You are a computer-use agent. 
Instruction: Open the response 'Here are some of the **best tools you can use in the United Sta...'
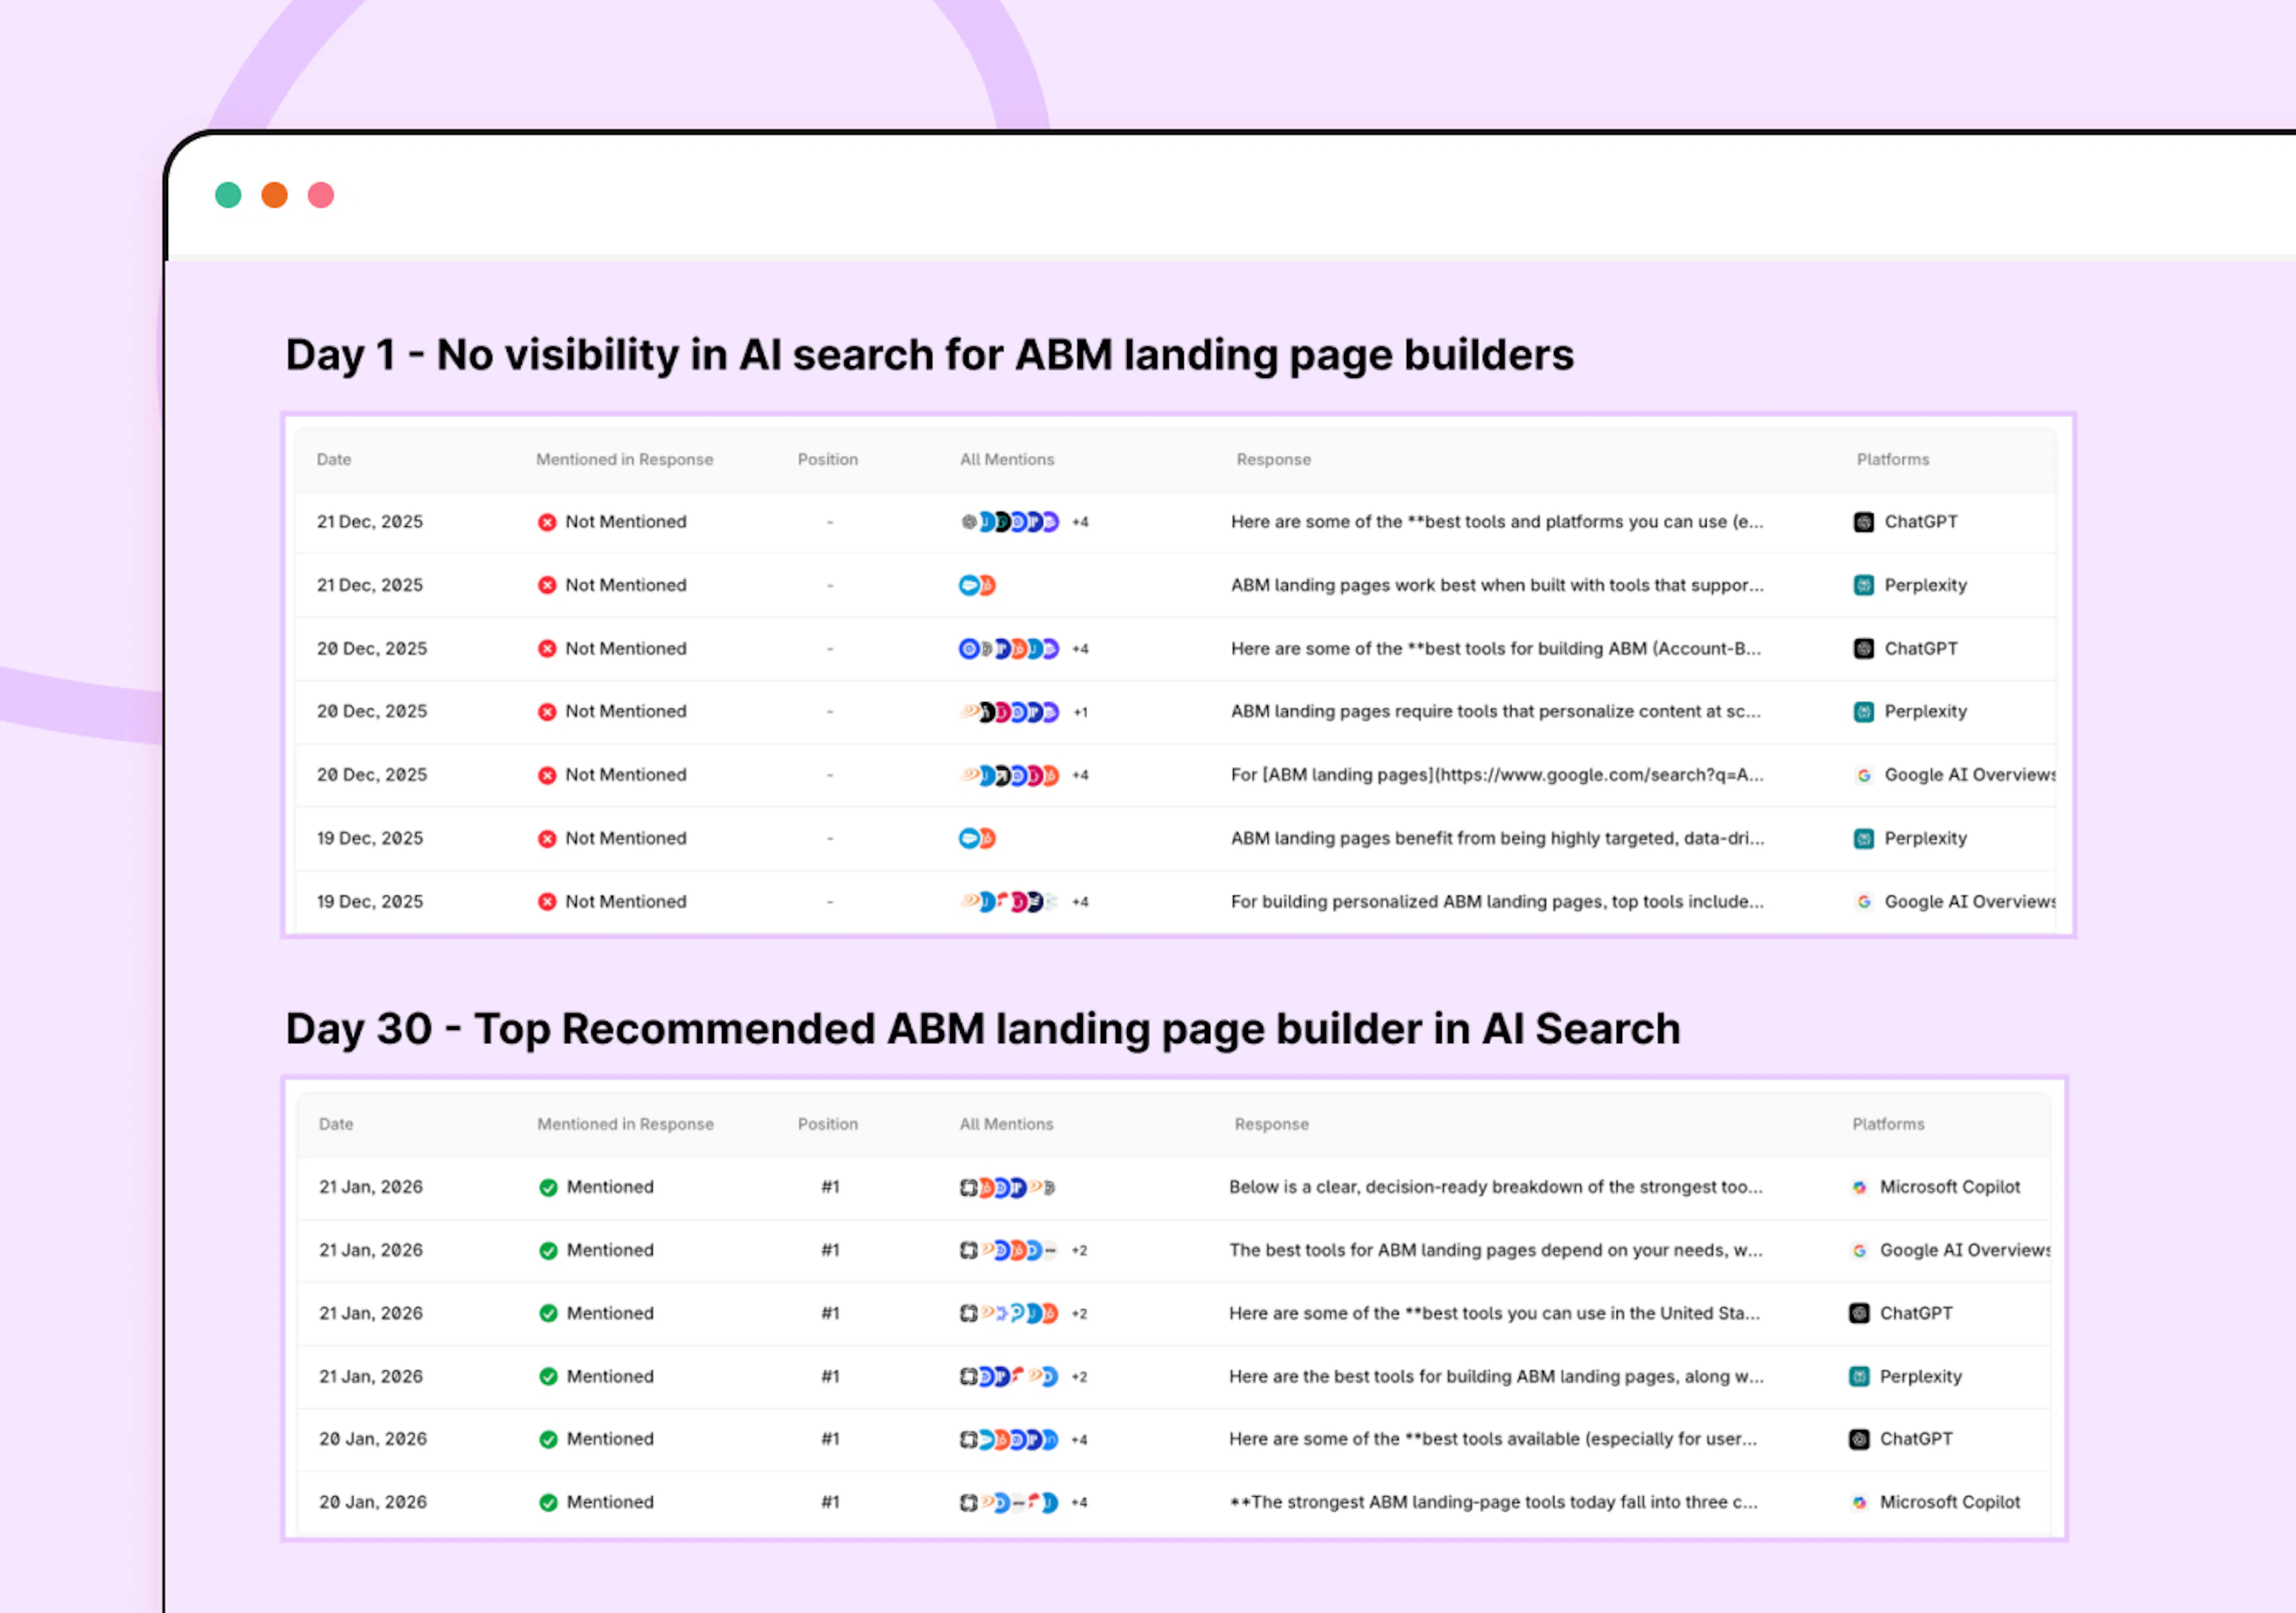pos(1494,1313)
